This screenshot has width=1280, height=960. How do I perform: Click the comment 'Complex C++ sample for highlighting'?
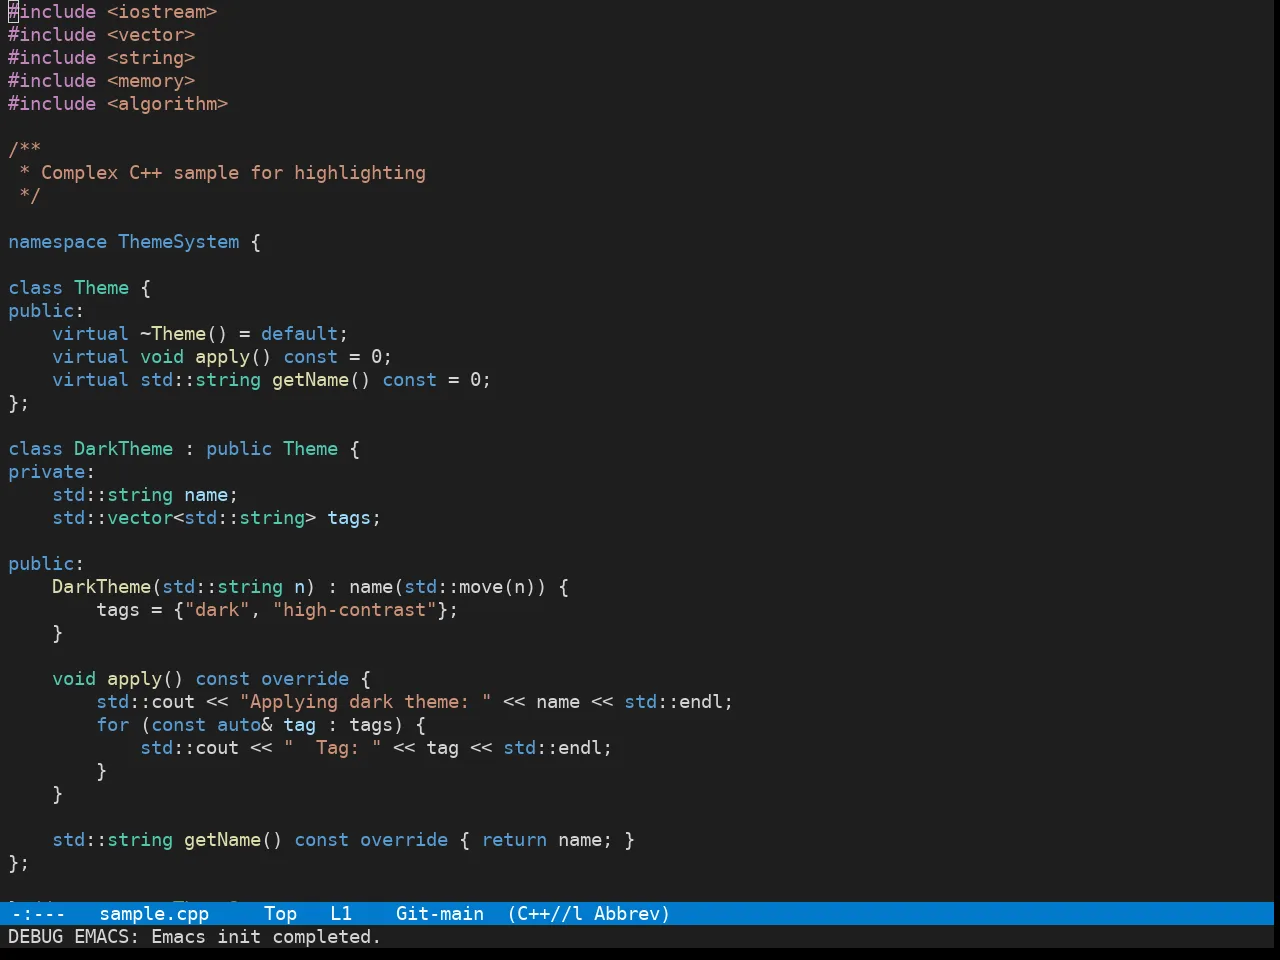233,173
